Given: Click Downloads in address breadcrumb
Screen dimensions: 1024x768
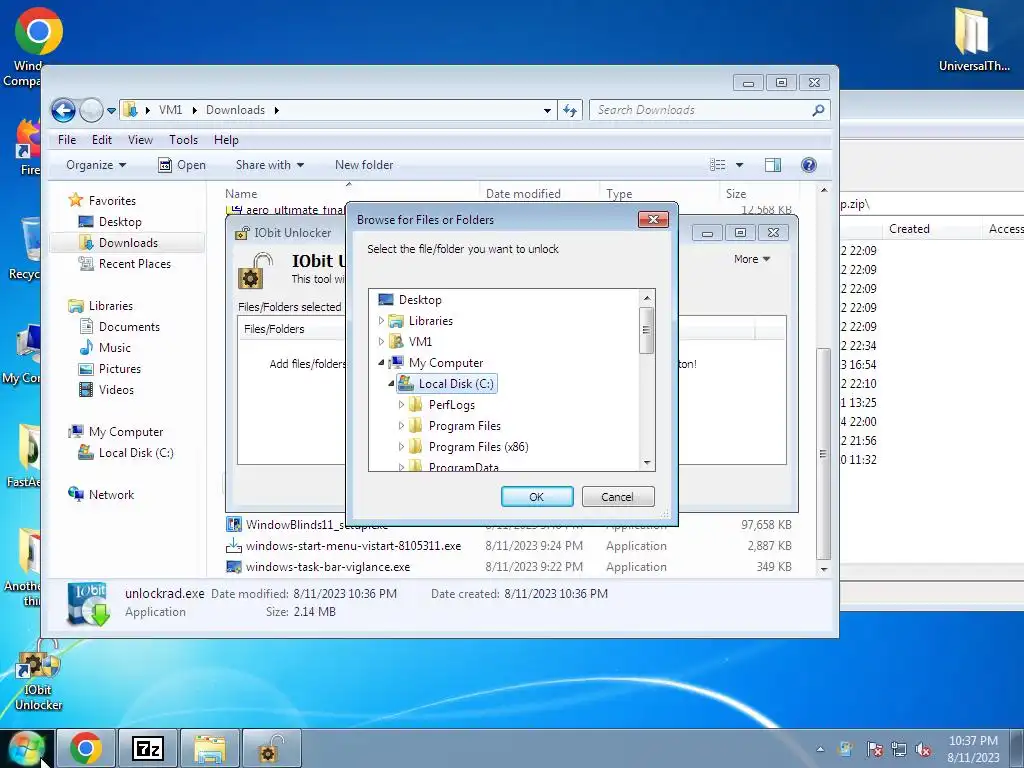Looking at the screenshot, I should point(235,110).
